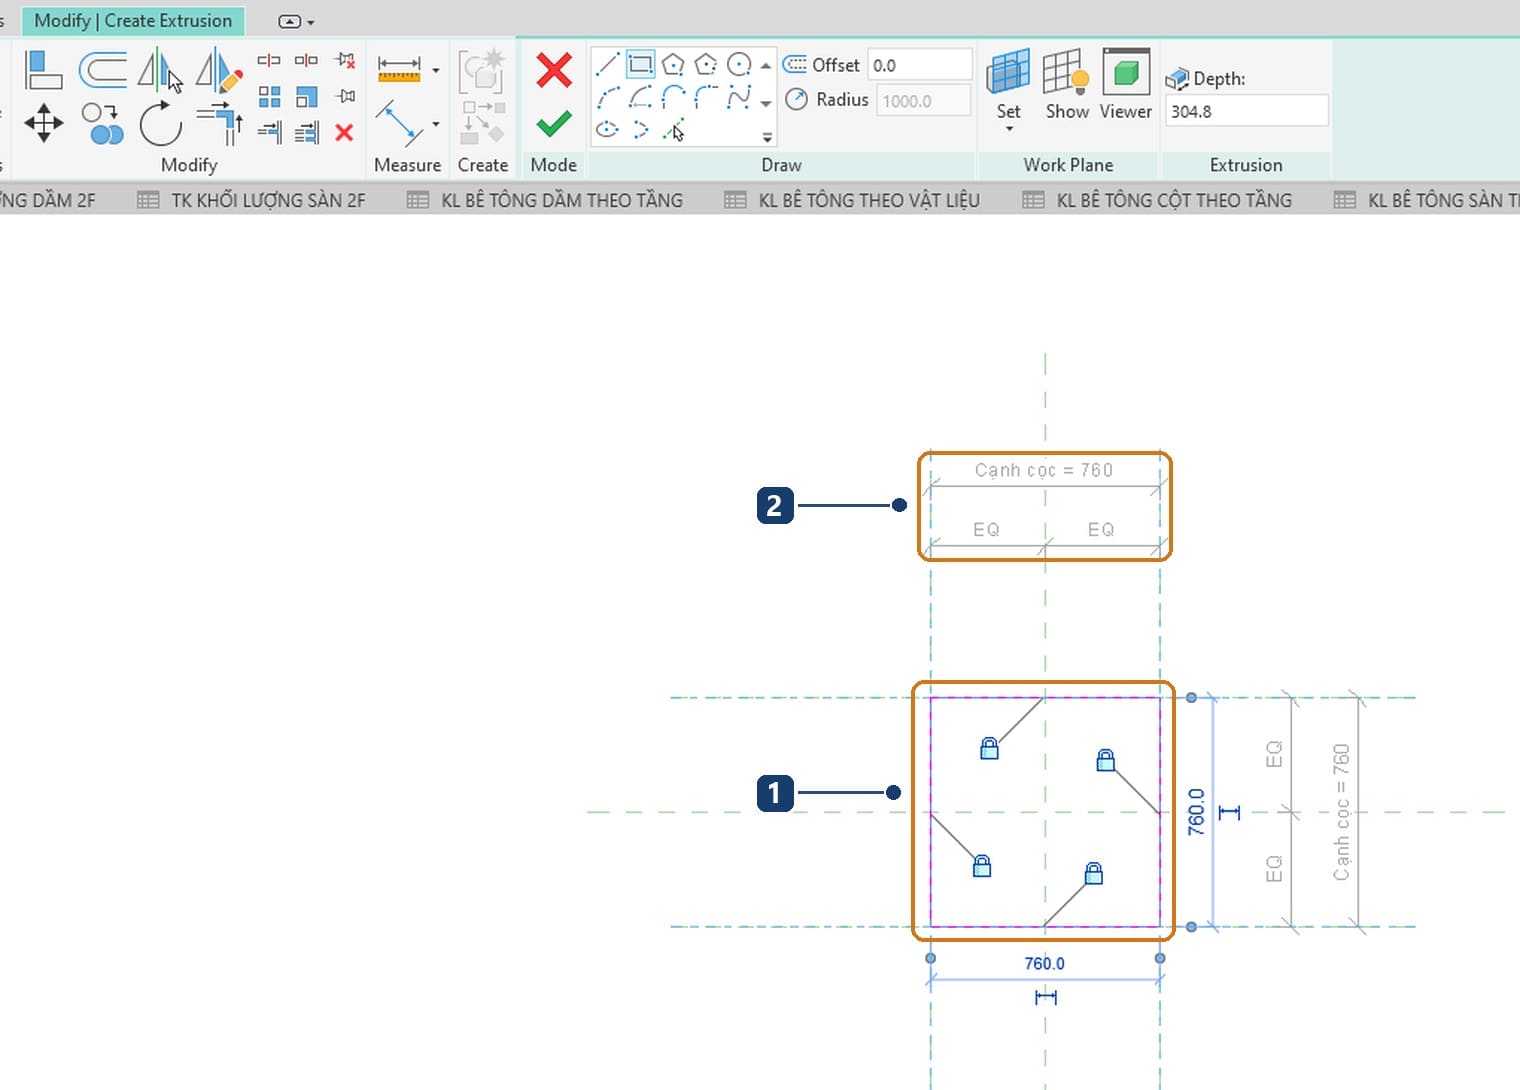This screenshot has width=1520, height=1090.
Task: Select the Align tool
Action: pyautogui.click(x=43, y=71)
